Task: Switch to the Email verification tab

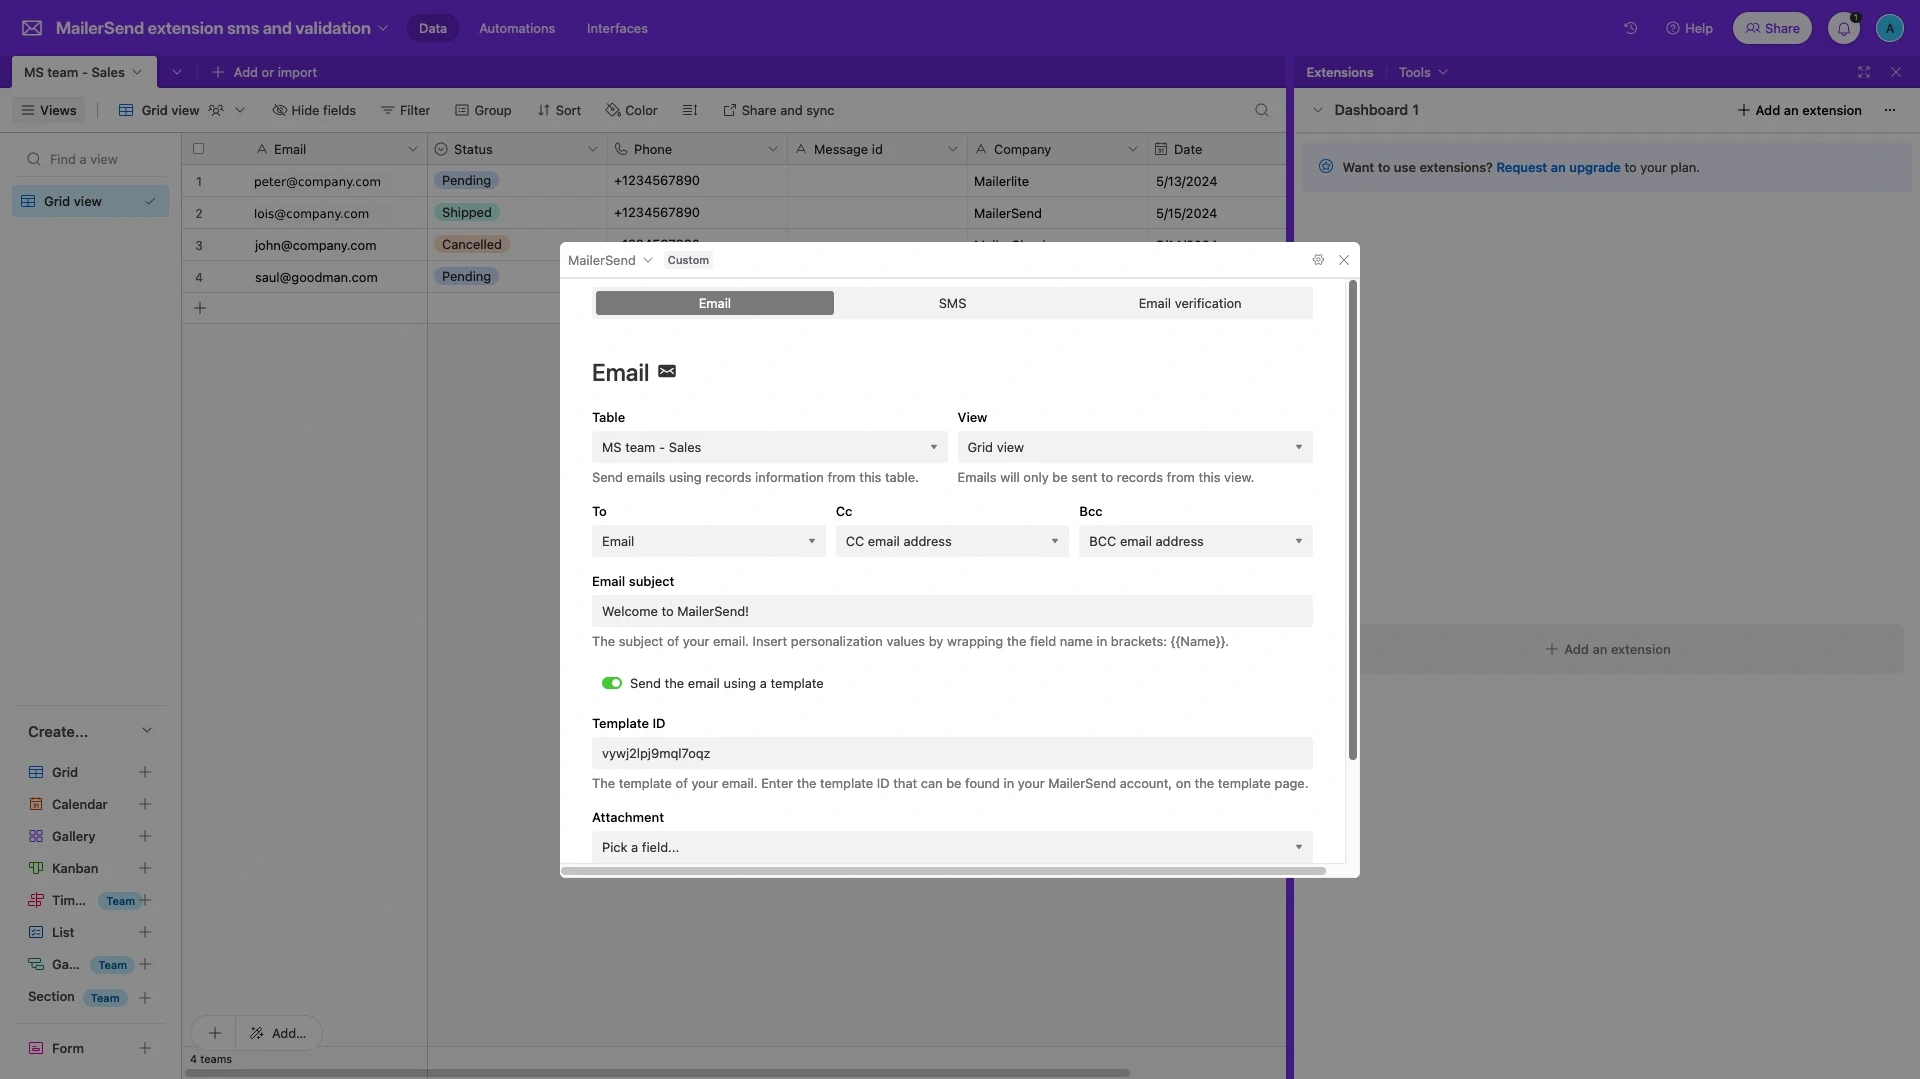Action: pos(1189,303)
